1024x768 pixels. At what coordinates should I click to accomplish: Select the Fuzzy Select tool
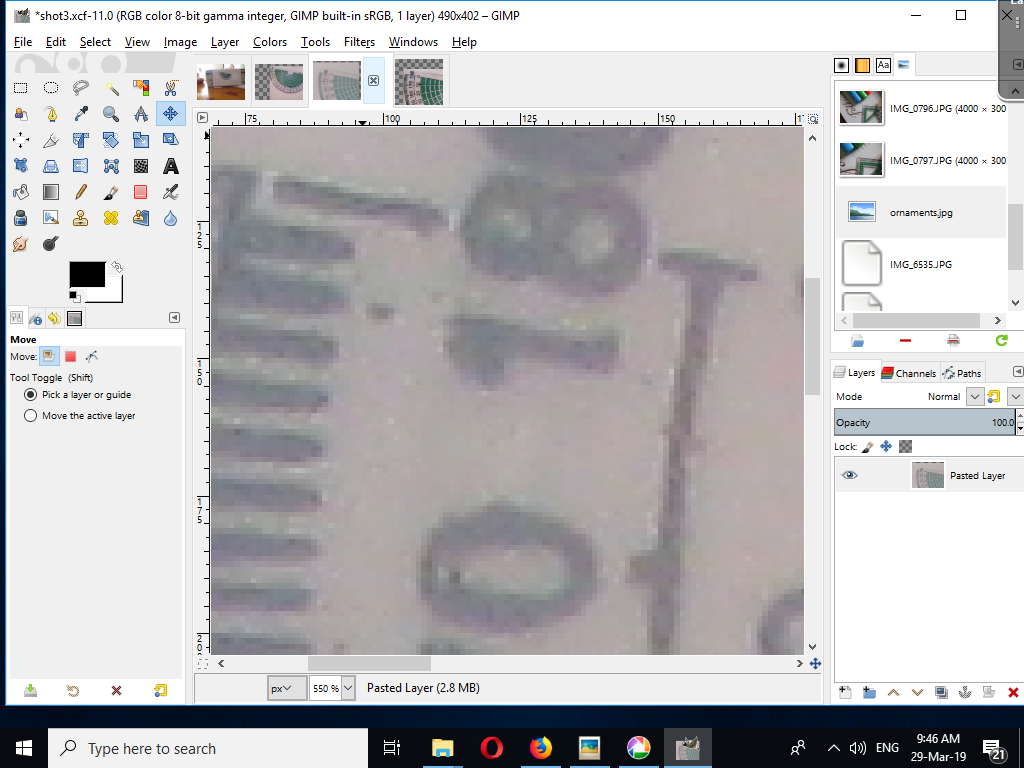click(x=111, y=88)
